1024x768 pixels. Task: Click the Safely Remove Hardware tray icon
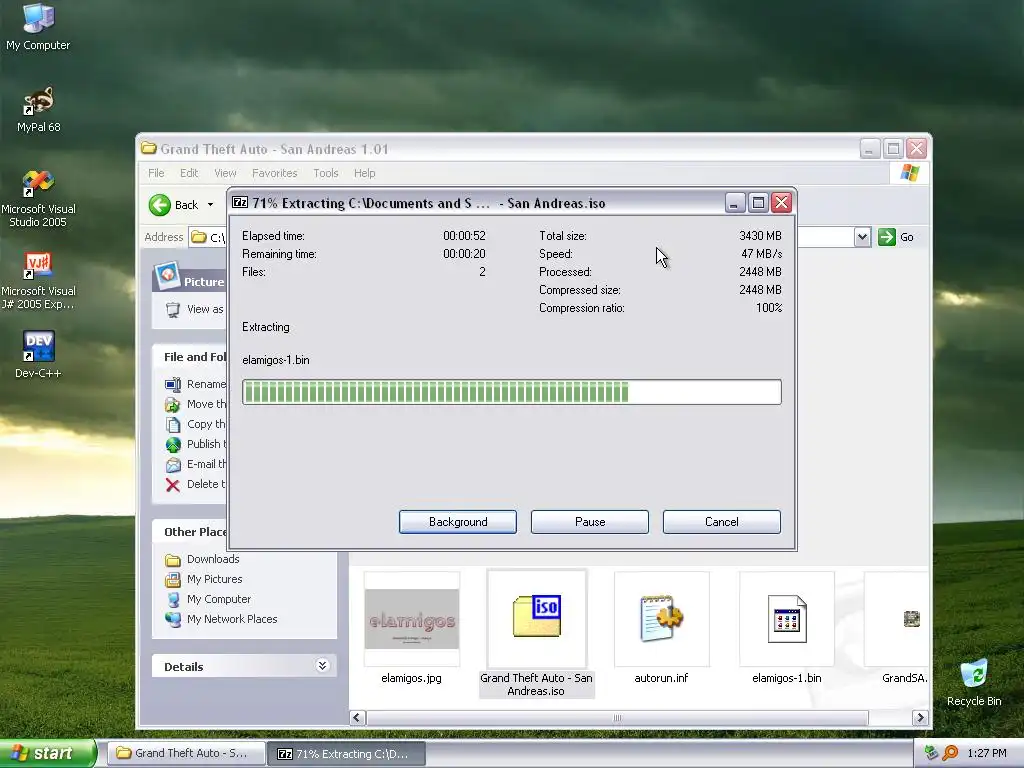[931, 753]
